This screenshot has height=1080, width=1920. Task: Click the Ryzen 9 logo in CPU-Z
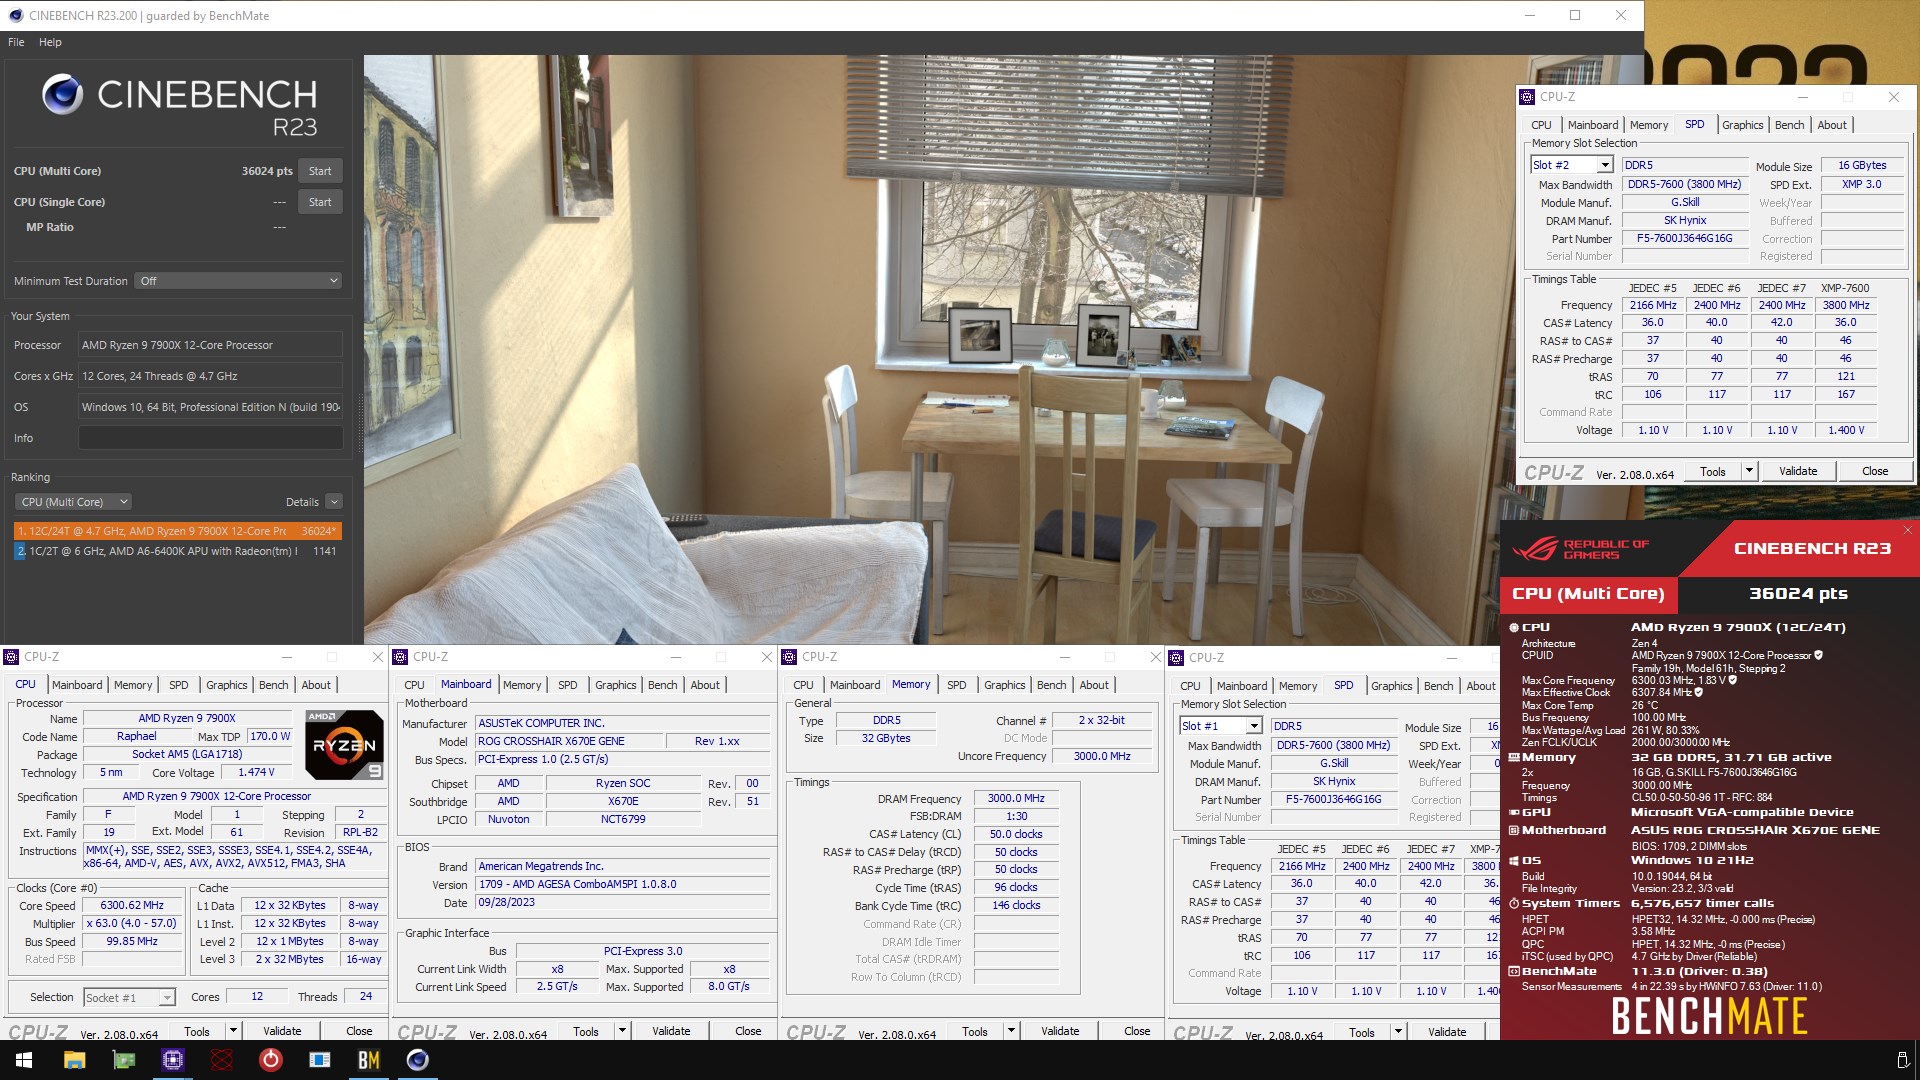344,744
